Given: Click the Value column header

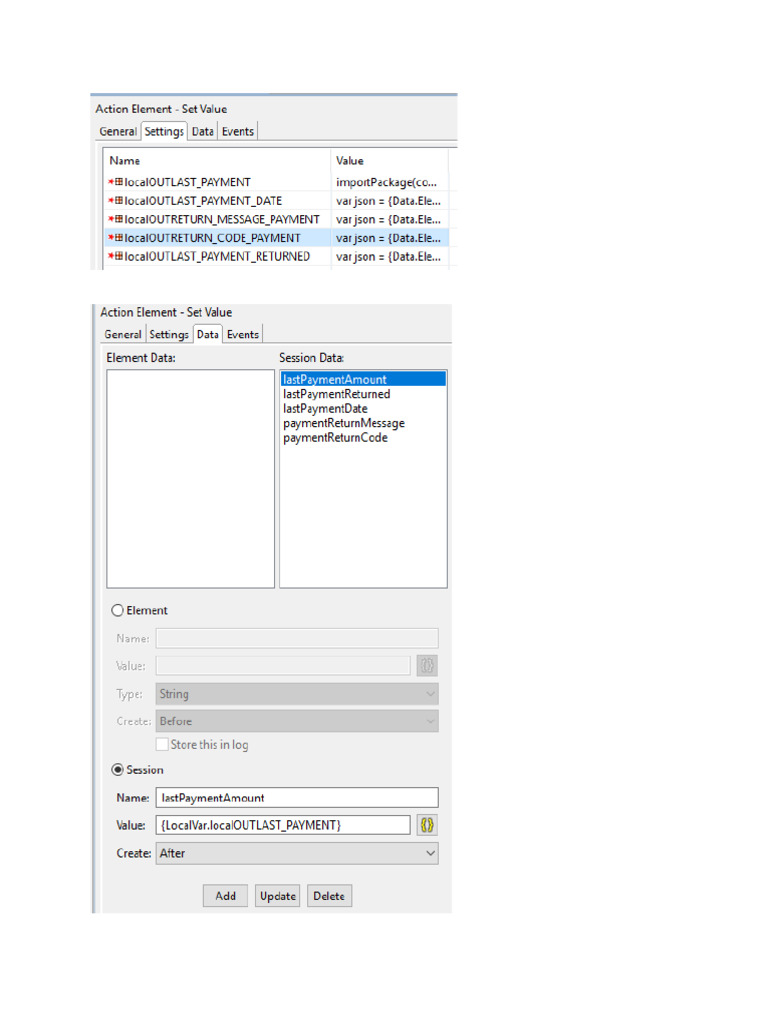Looking at the screenshot, I should tap(390, 161).
